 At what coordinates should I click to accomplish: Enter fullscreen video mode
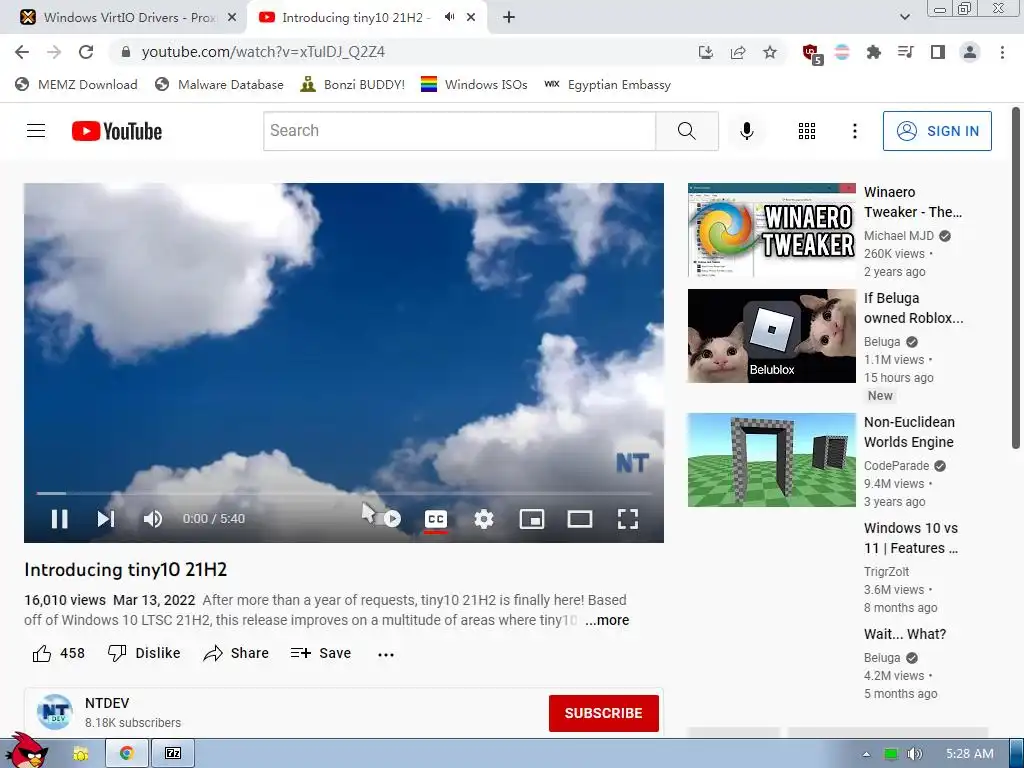tap(628, 519)
